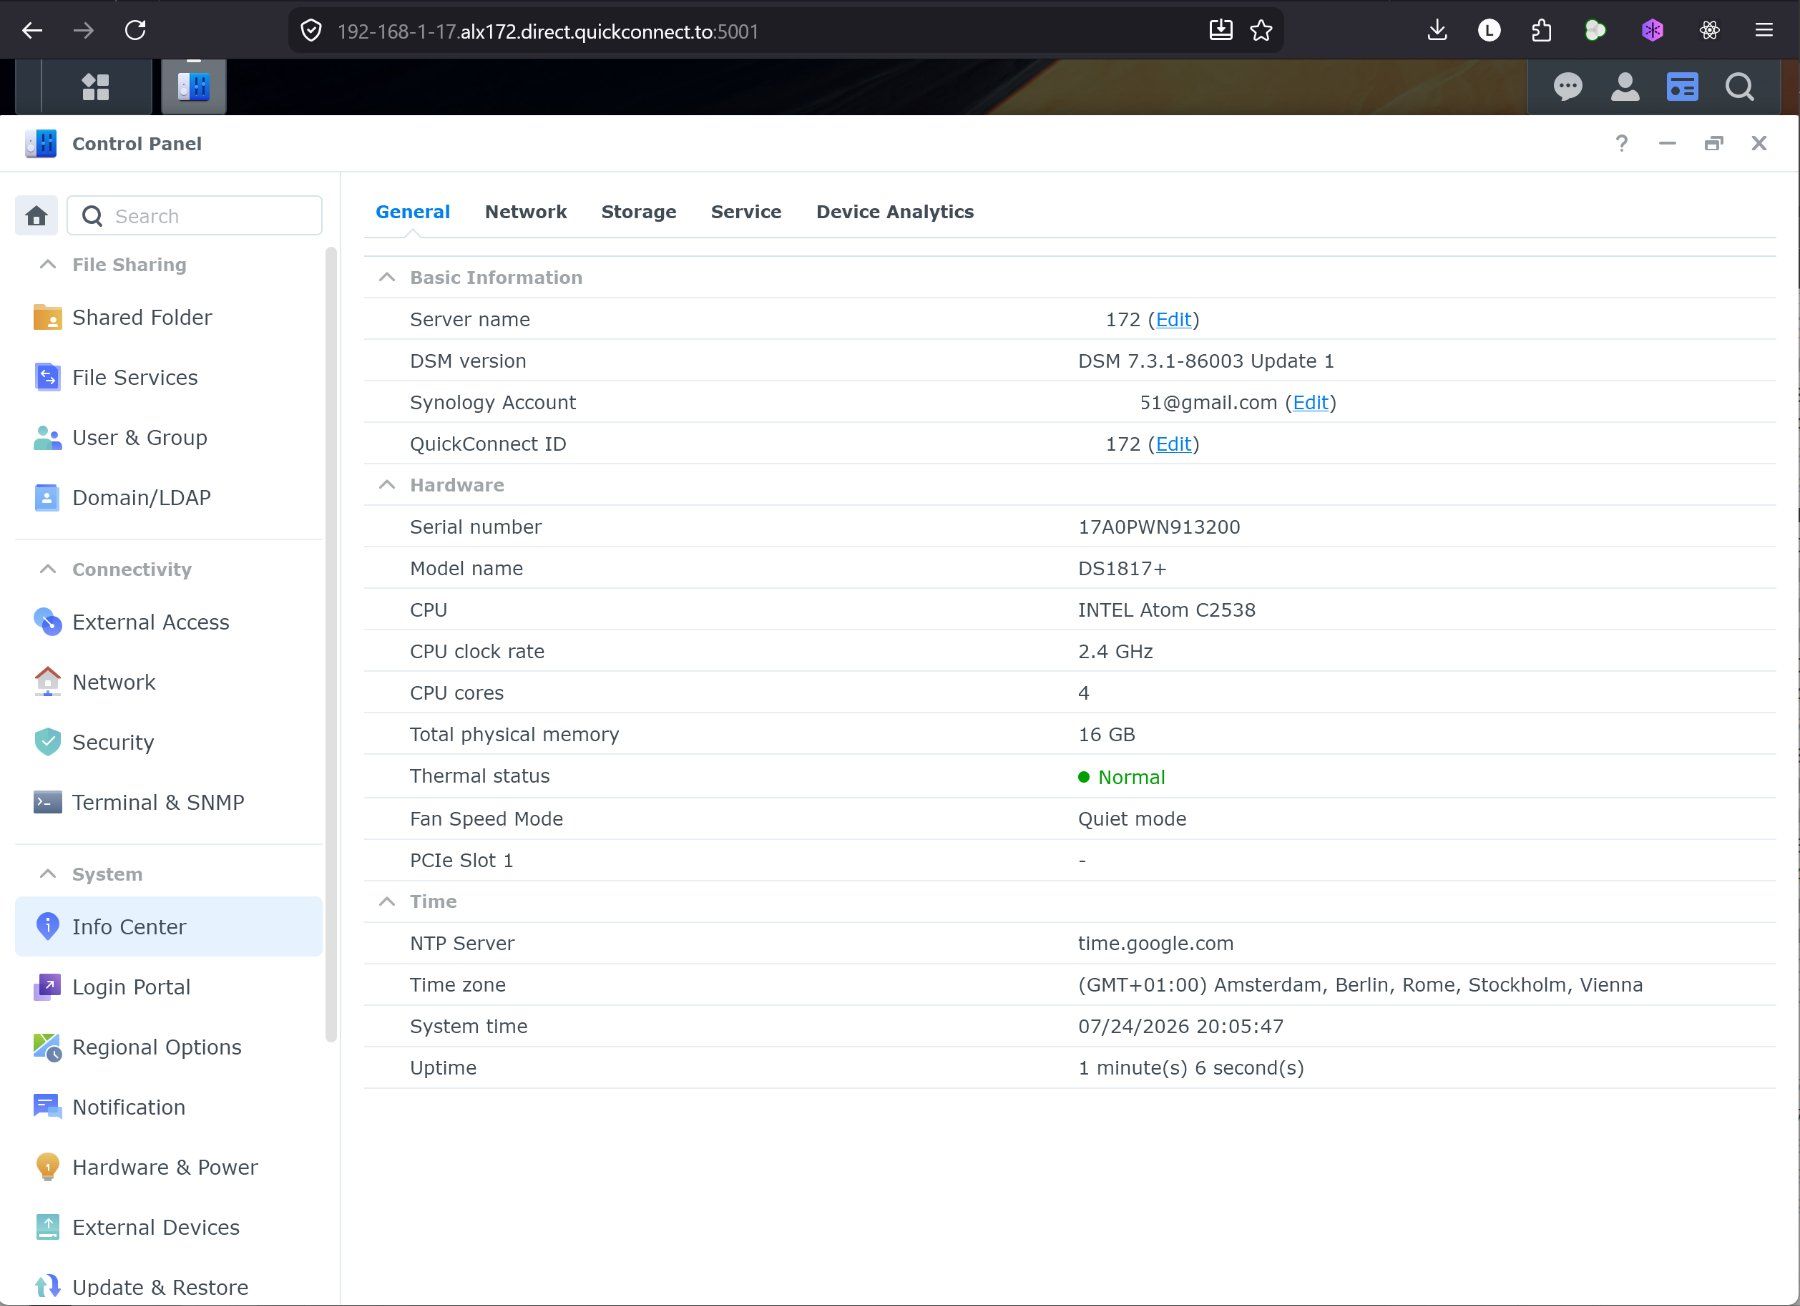Open Regional Options settings
Image resolution: width=1800 pixels, height=1306 pixels.
169,1047
